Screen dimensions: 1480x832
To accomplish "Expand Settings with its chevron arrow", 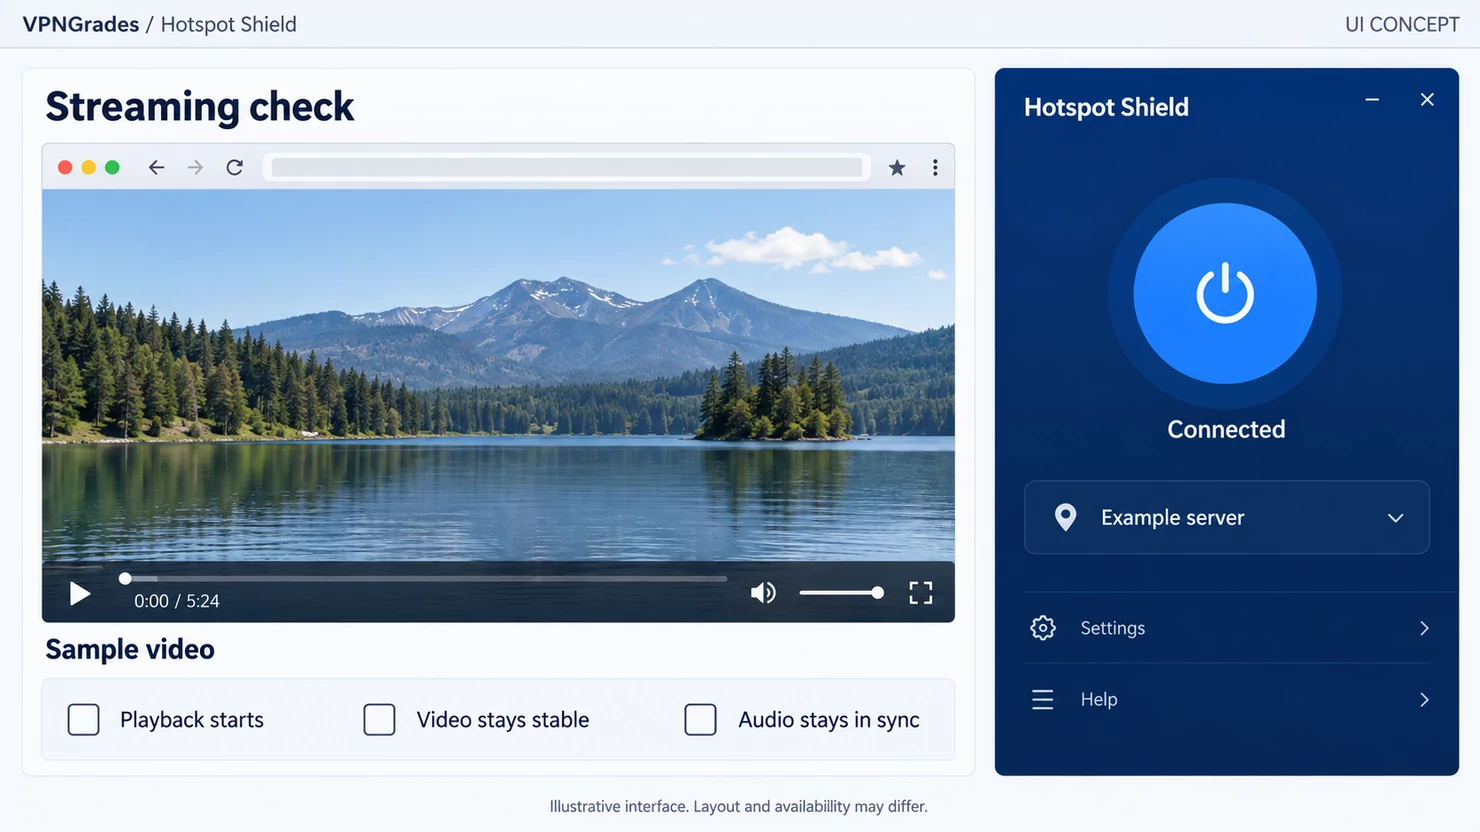I will (x=1424, y=628).
